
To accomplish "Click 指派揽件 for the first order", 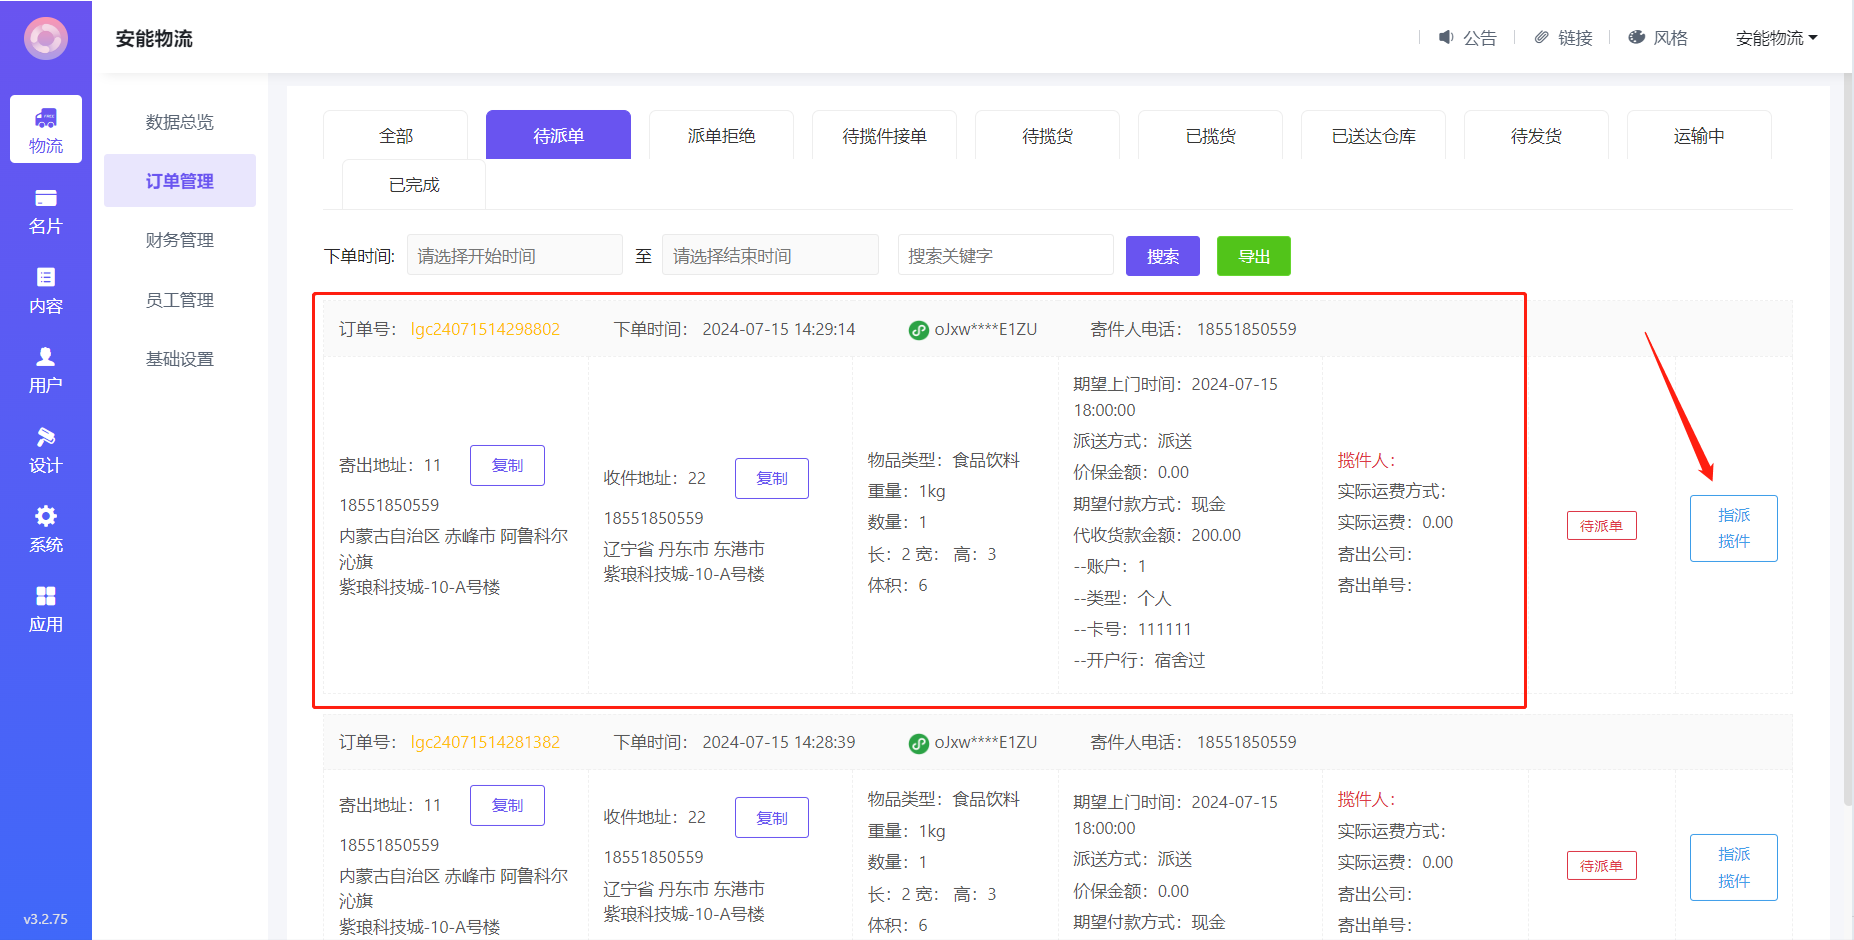I will [1733, 528].
